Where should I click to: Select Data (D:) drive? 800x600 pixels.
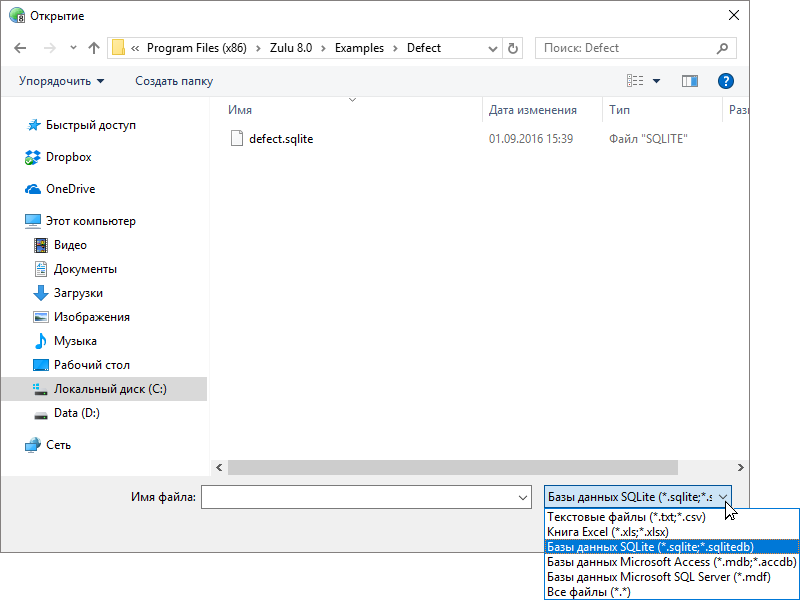click(76, 413)
